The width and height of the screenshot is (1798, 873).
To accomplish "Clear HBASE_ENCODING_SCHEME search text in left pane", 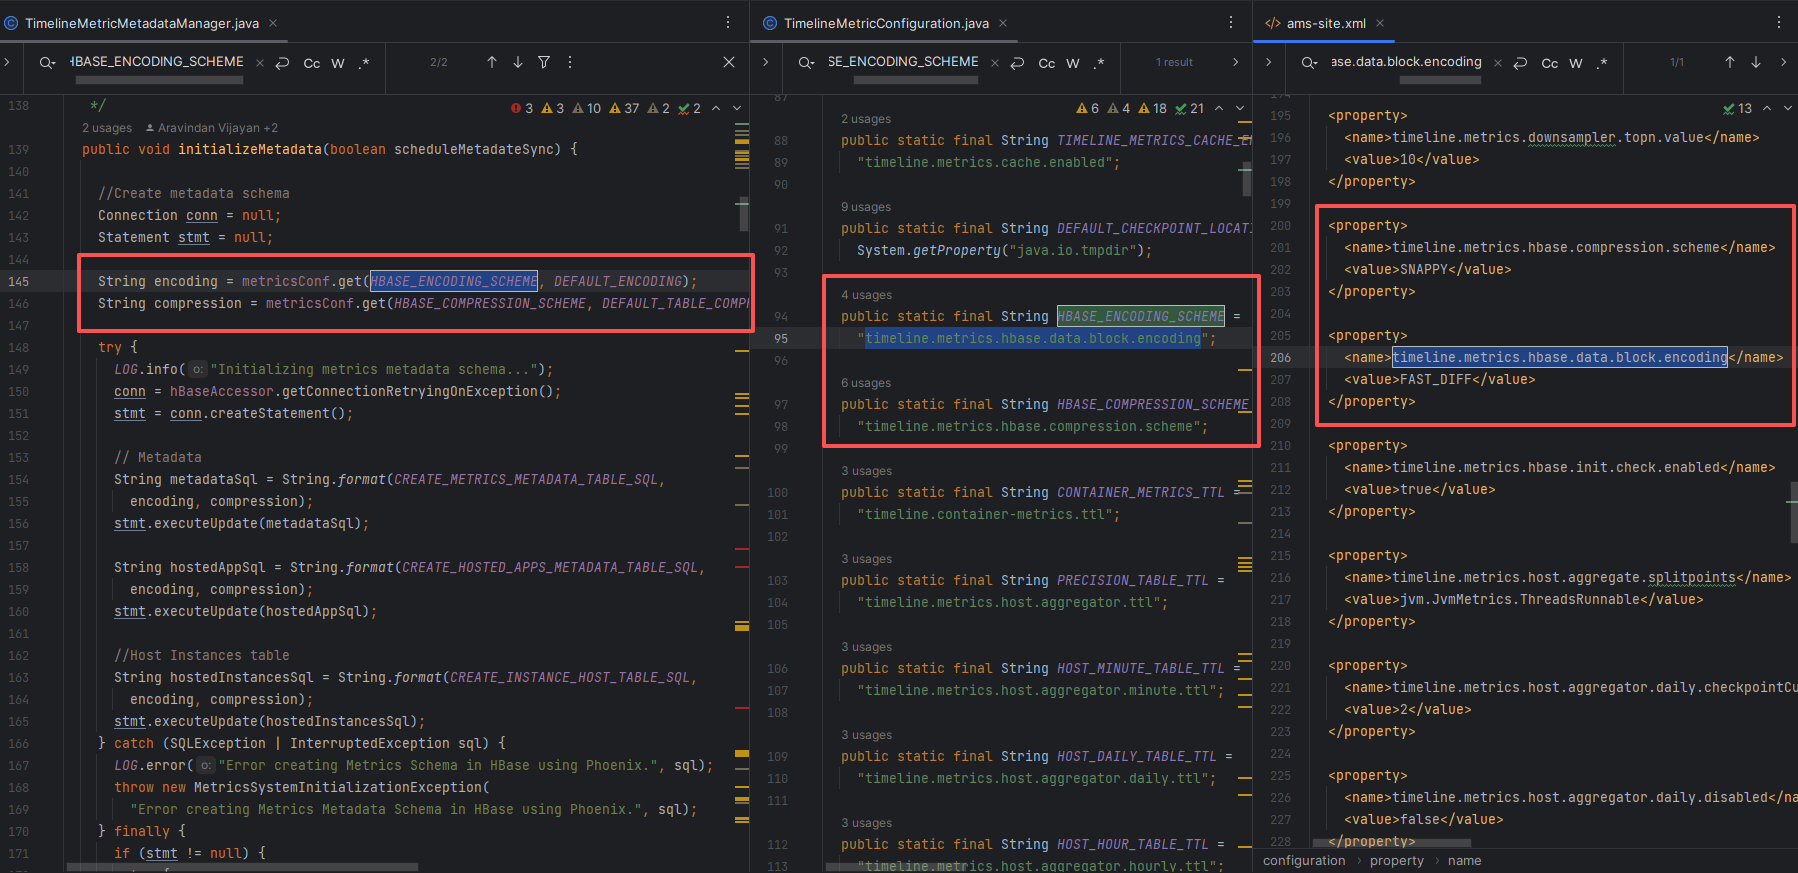I will click(260, 63).
